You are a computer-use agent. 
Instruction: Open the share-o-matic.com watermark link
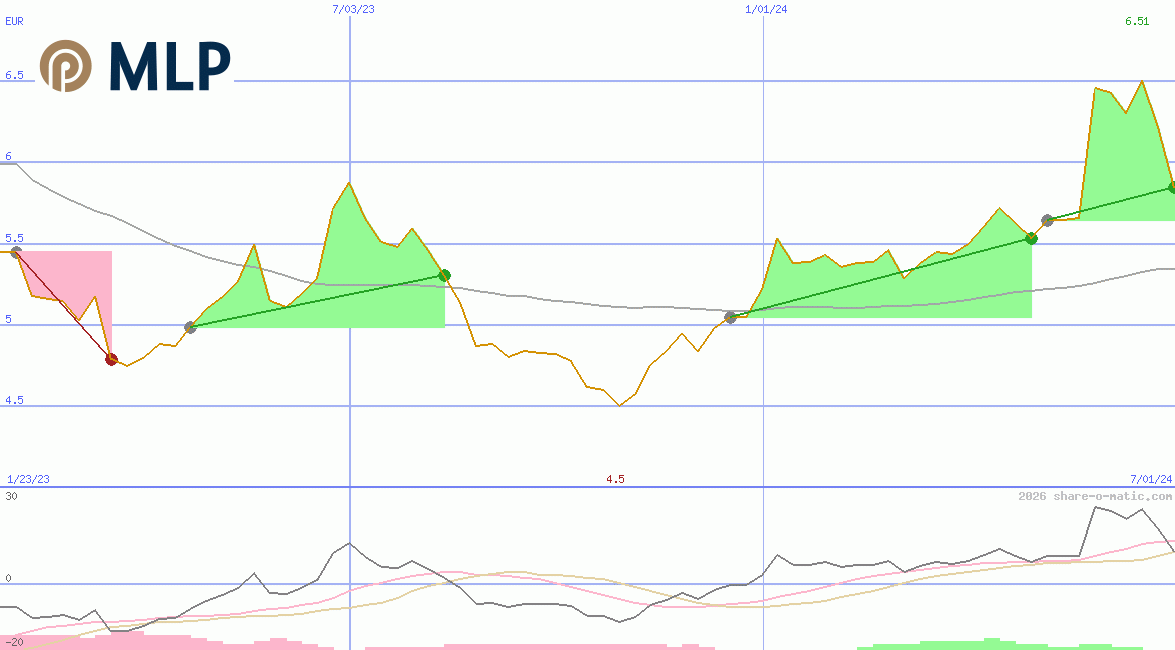(1095, 496)
